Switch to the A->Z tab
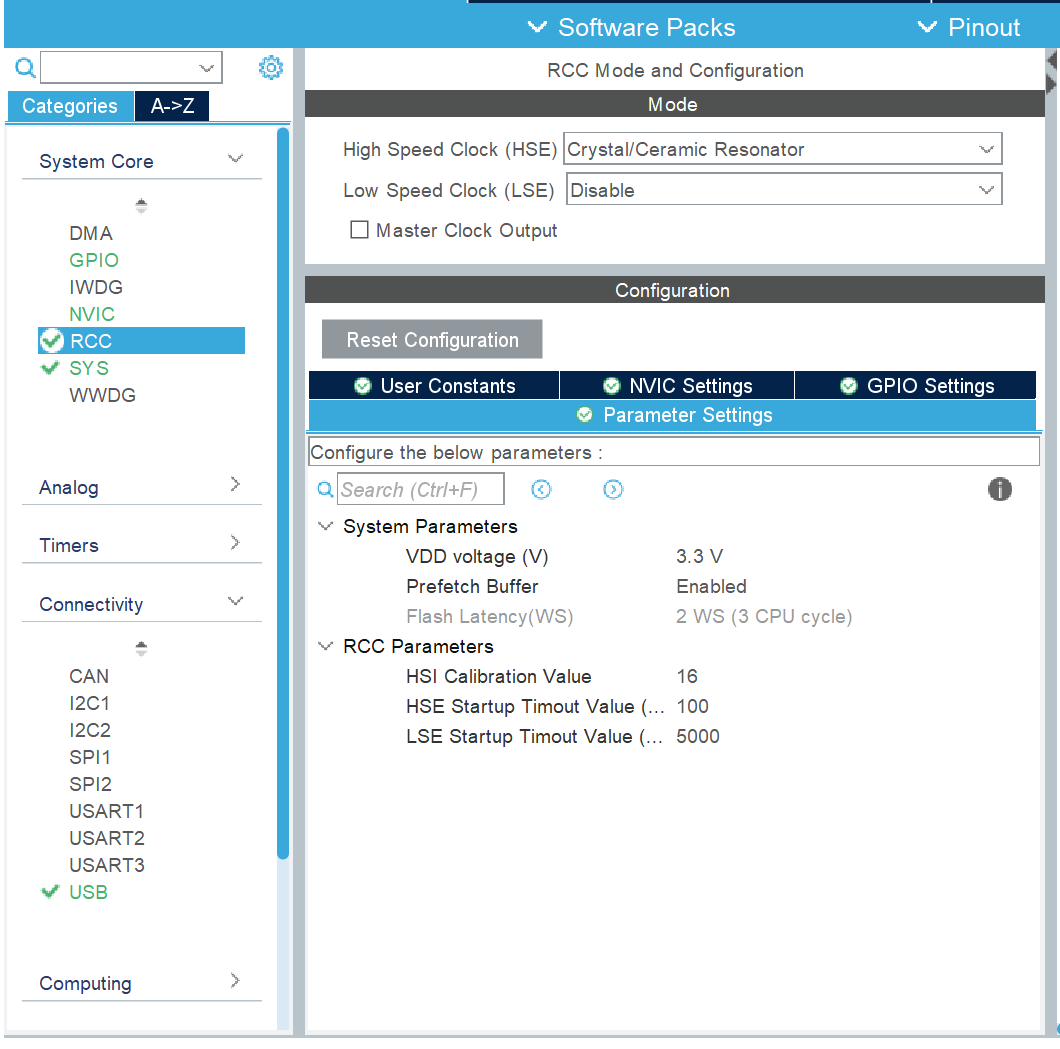 click(172, 106)
